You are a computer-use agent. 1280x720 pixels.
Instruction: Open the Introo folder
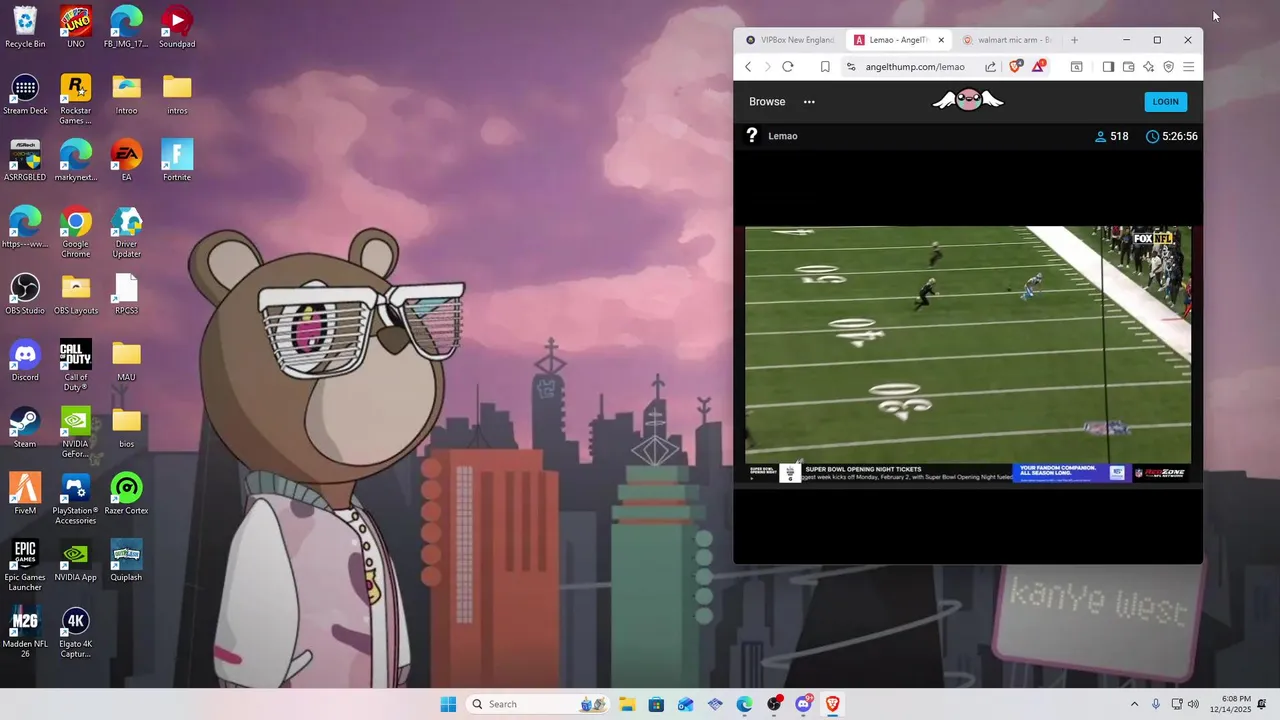(x=126, y=94)
